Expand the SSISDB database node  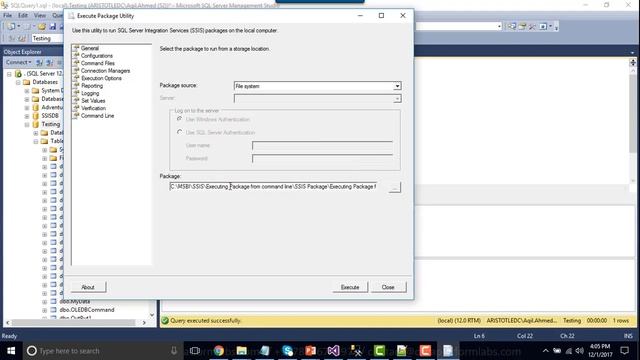tap(27, 116)
